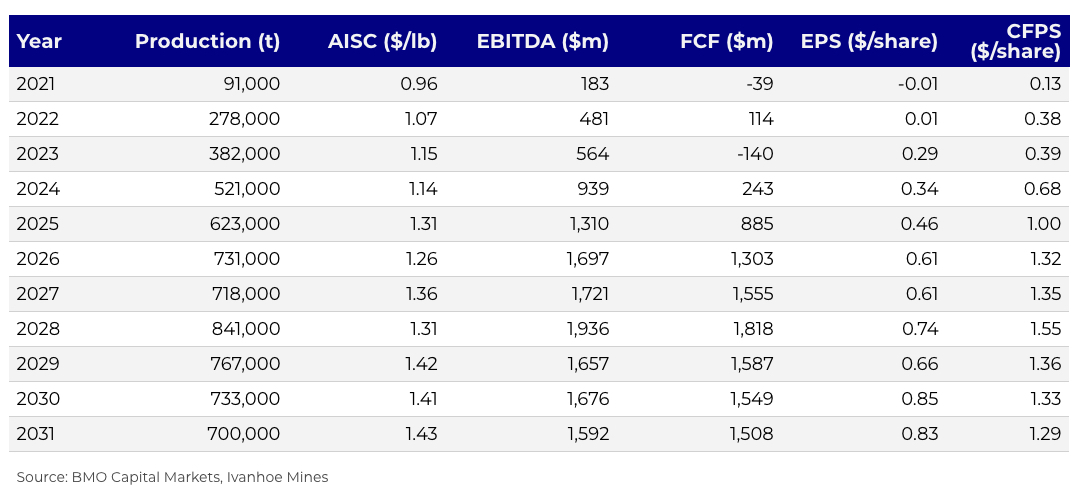Select the AISC ($/lb) header cell
The height and width of the screenshot is (497, 1083).
tap(382, 41)
